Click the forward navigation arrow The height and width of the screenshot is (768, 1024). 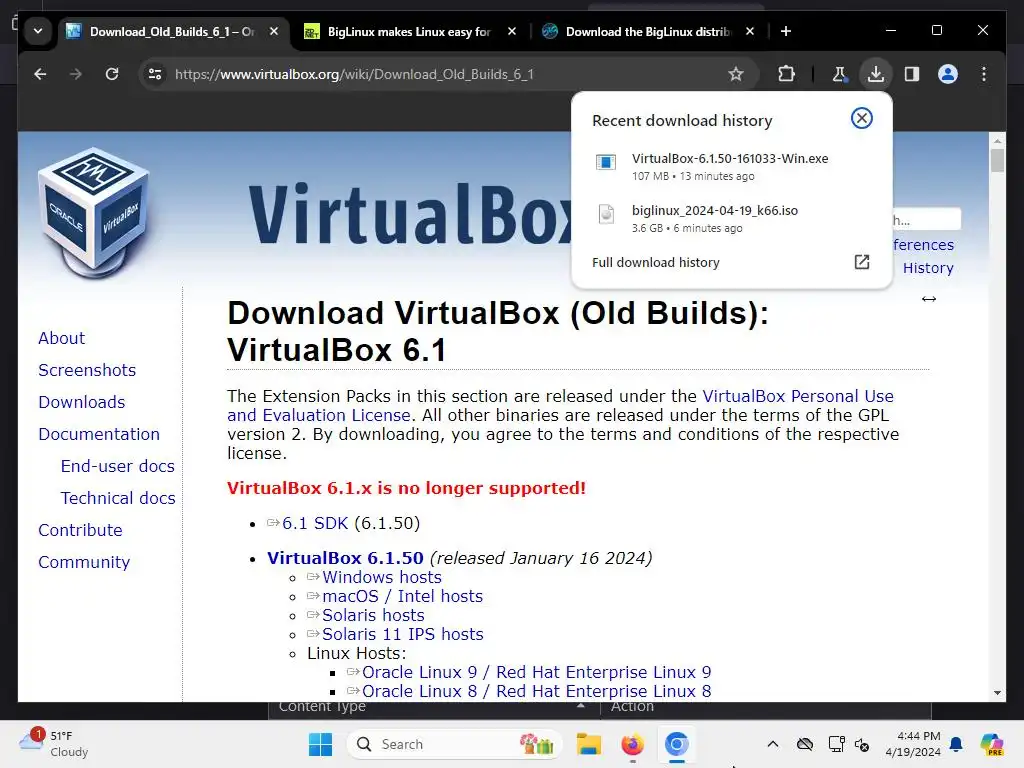tap(76, 74)
